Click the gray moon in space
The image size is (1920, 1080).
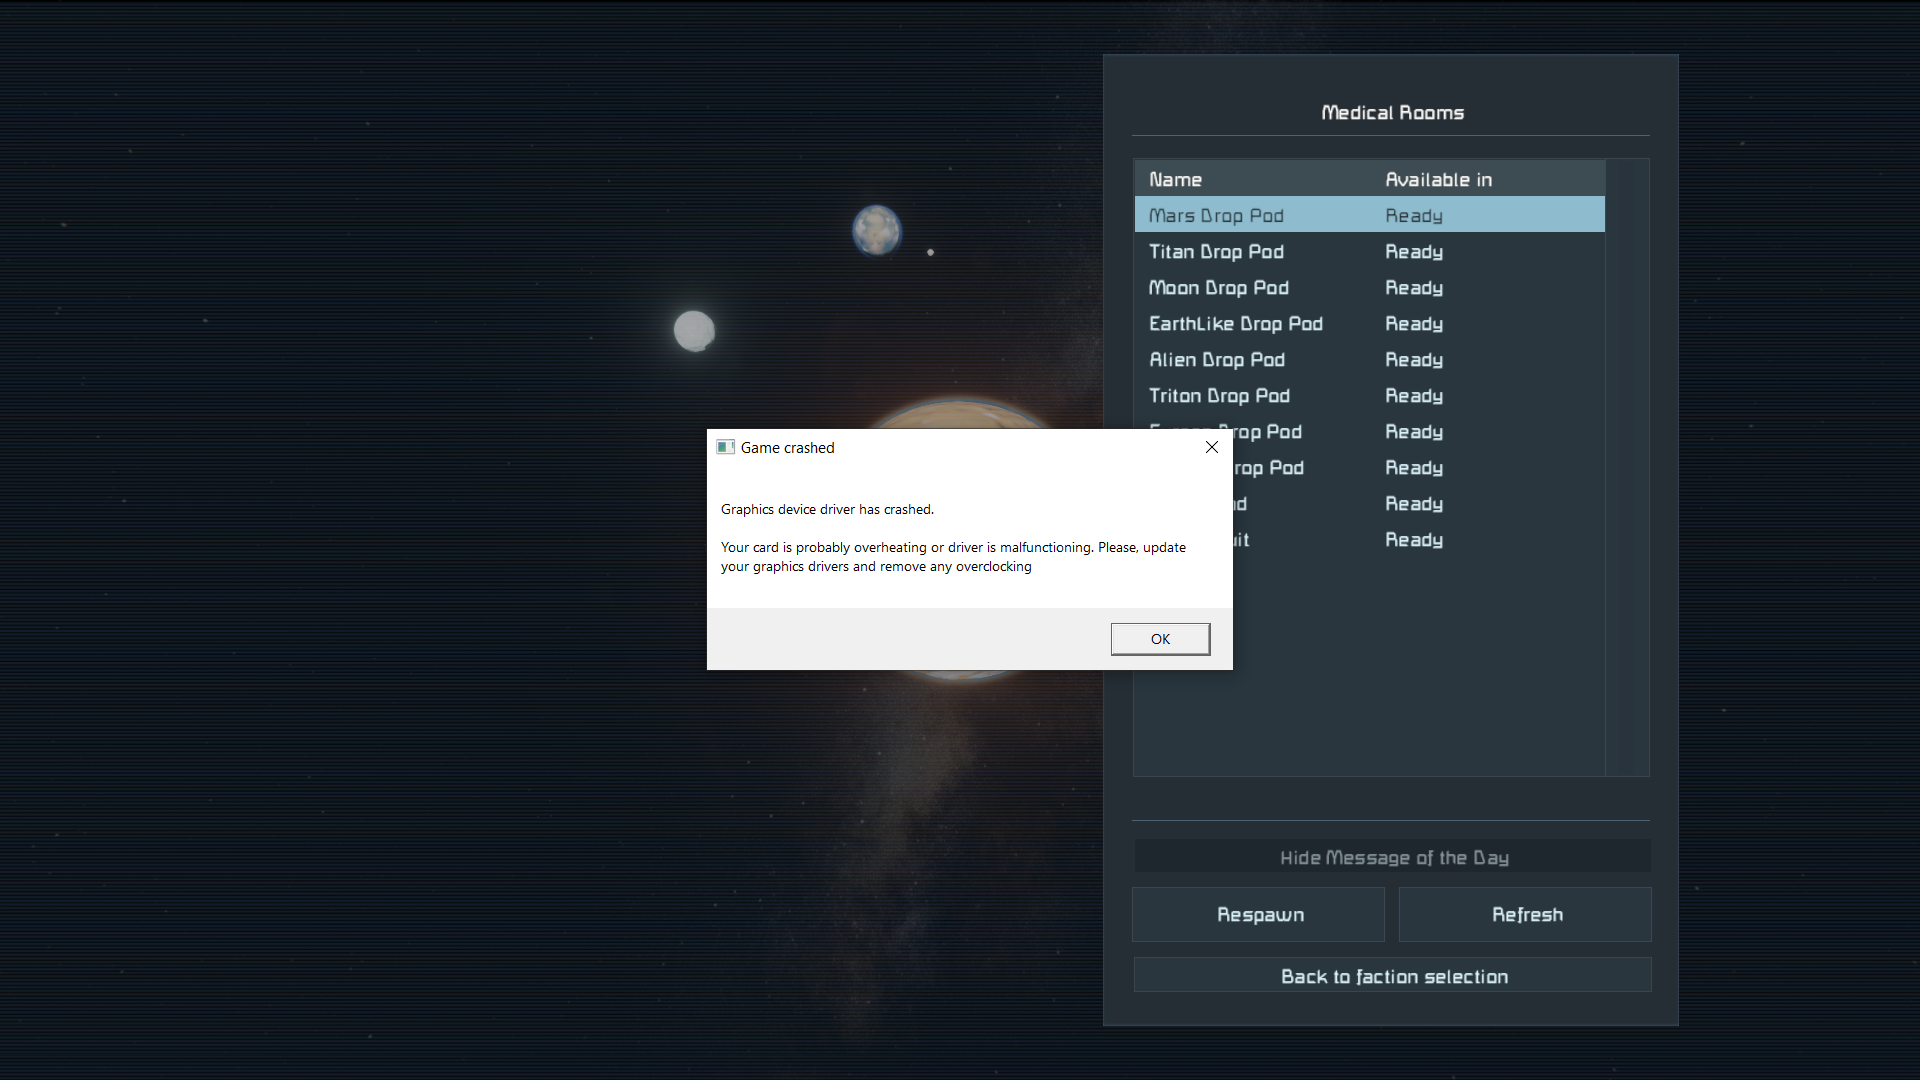point(694,330)
